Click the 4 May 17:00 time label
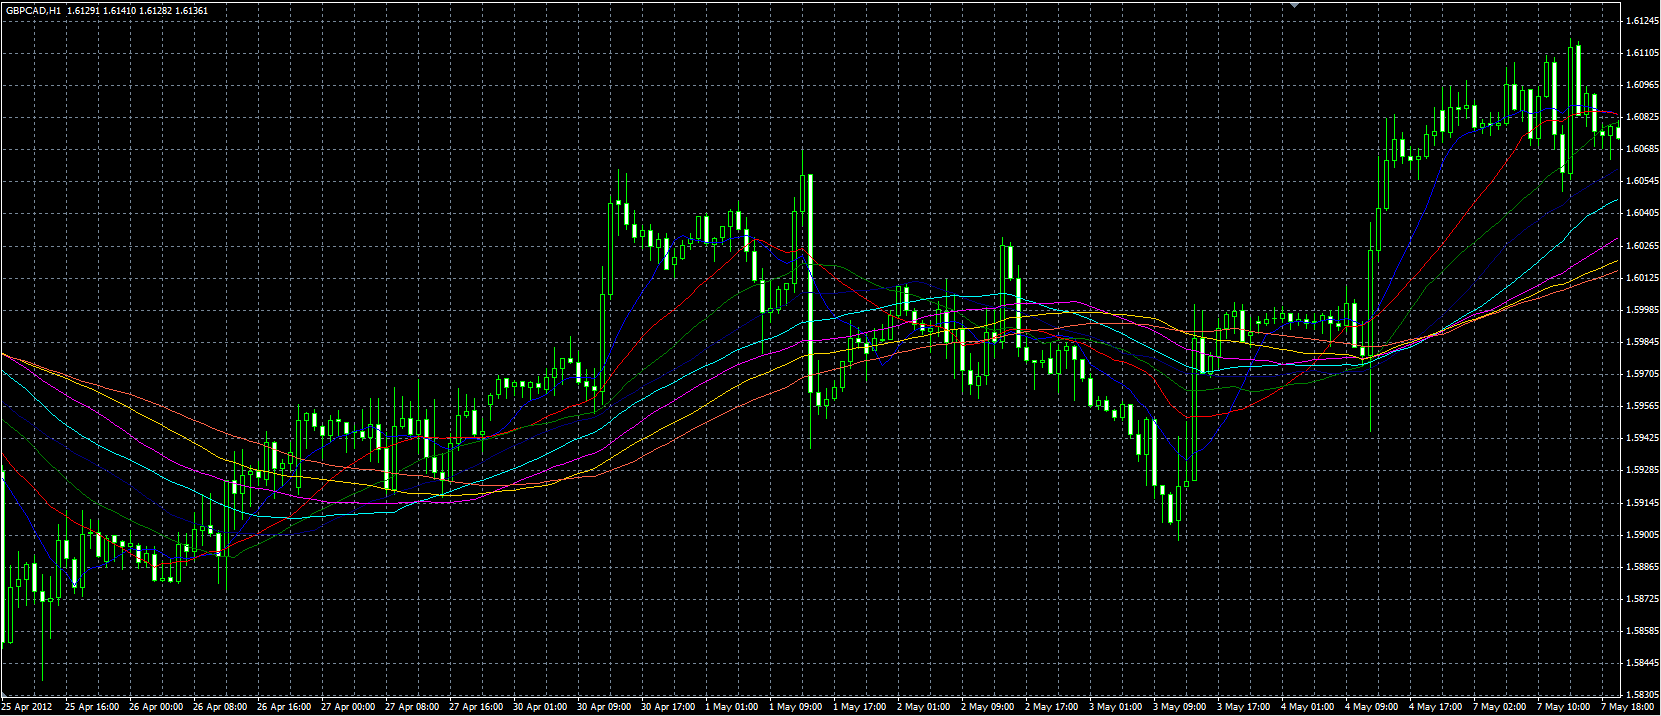1661x716 pixels. [1435, 707]
